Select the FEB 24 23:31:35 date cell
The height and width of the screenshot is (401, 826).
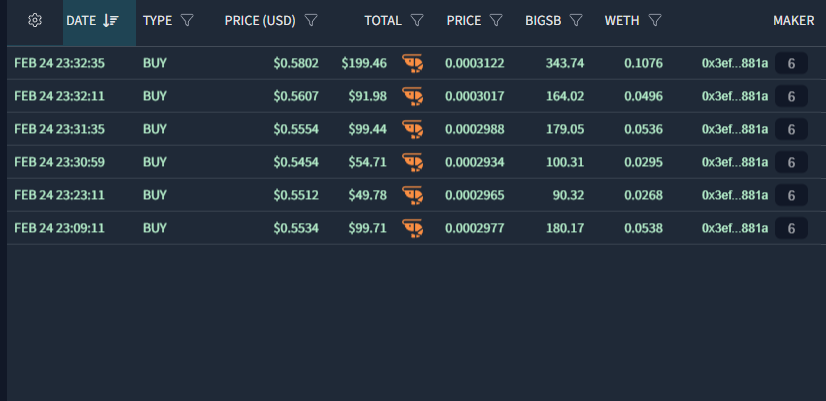click(60, 130)
